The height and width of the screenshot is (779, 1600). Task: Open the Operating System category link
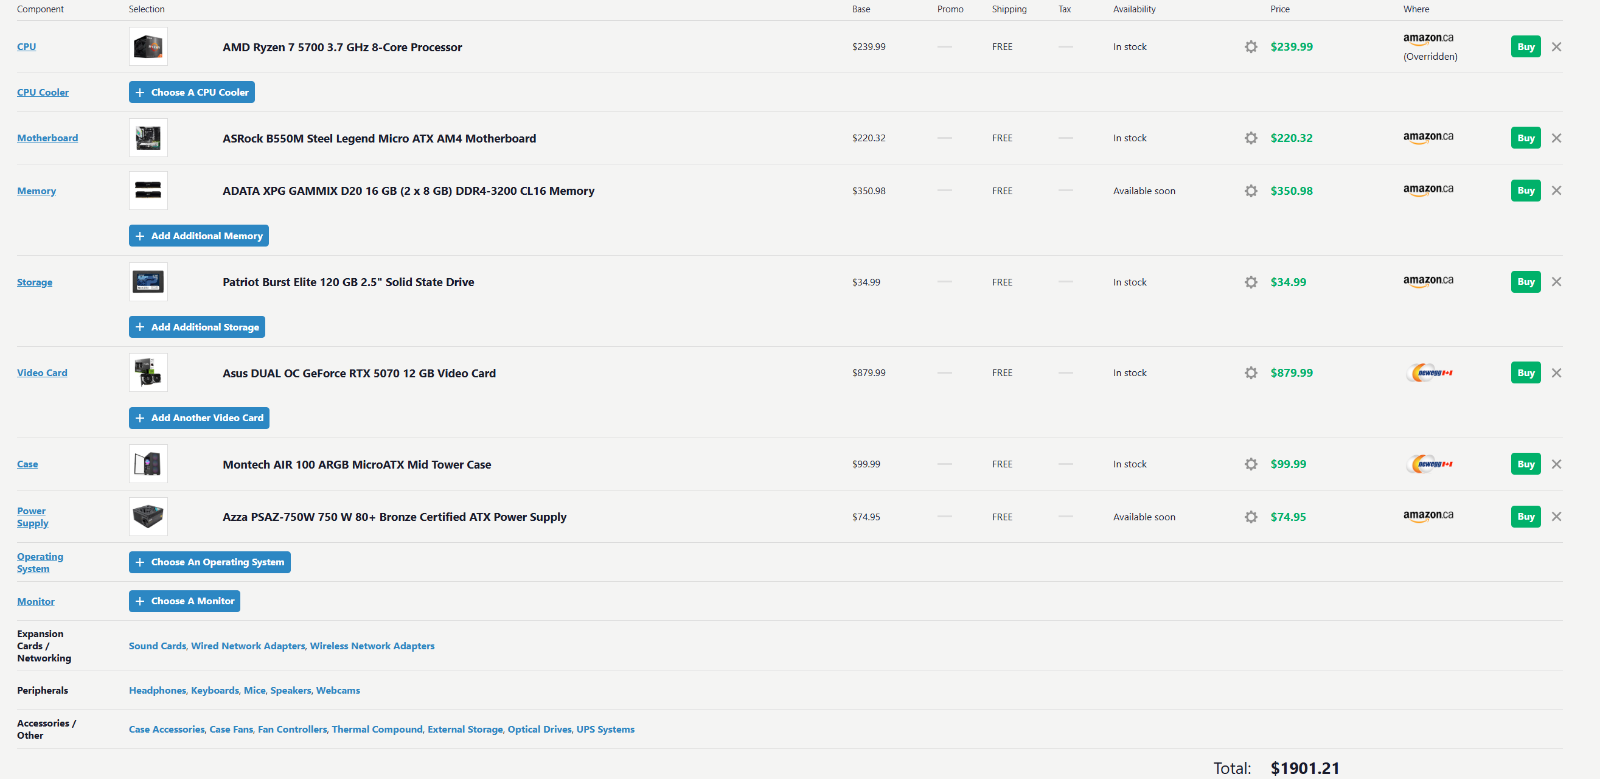(40, 563)
